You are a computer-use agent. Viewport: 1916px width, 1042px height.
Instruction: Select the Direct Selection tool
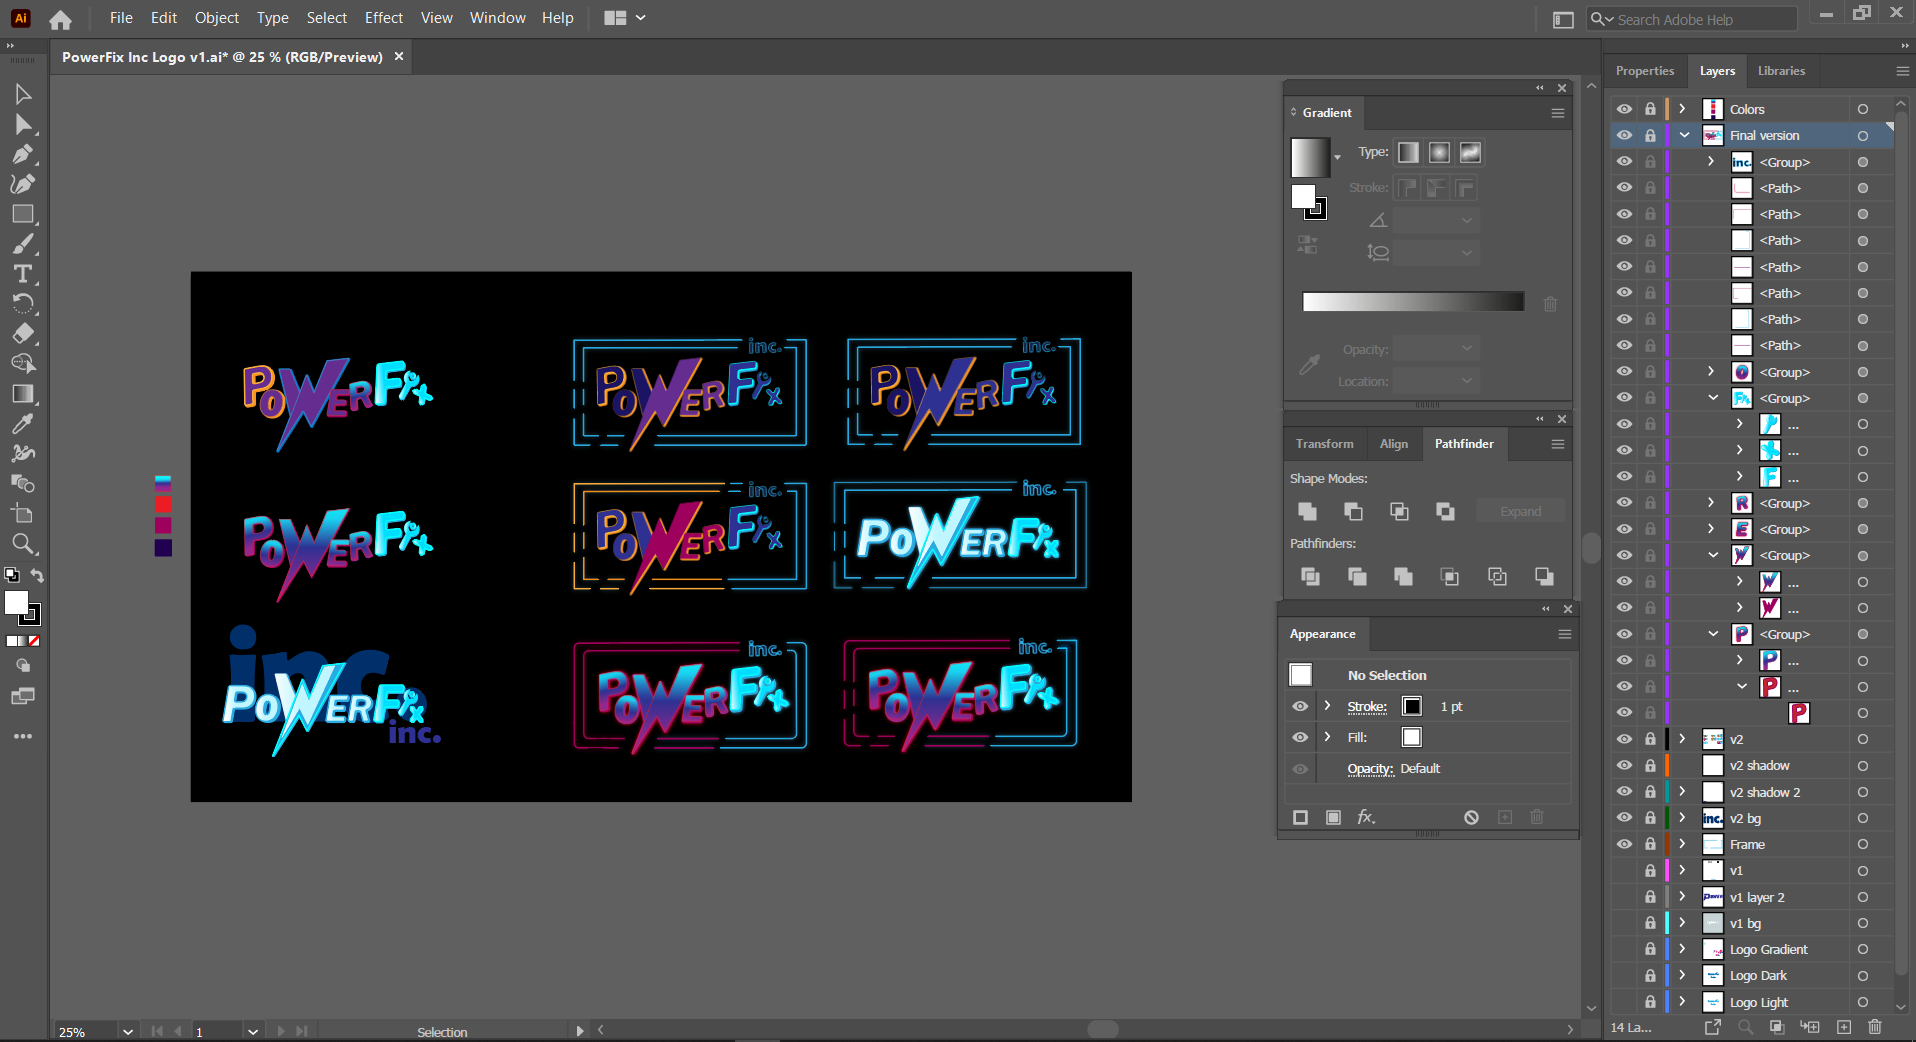click(x=23, y=124)
